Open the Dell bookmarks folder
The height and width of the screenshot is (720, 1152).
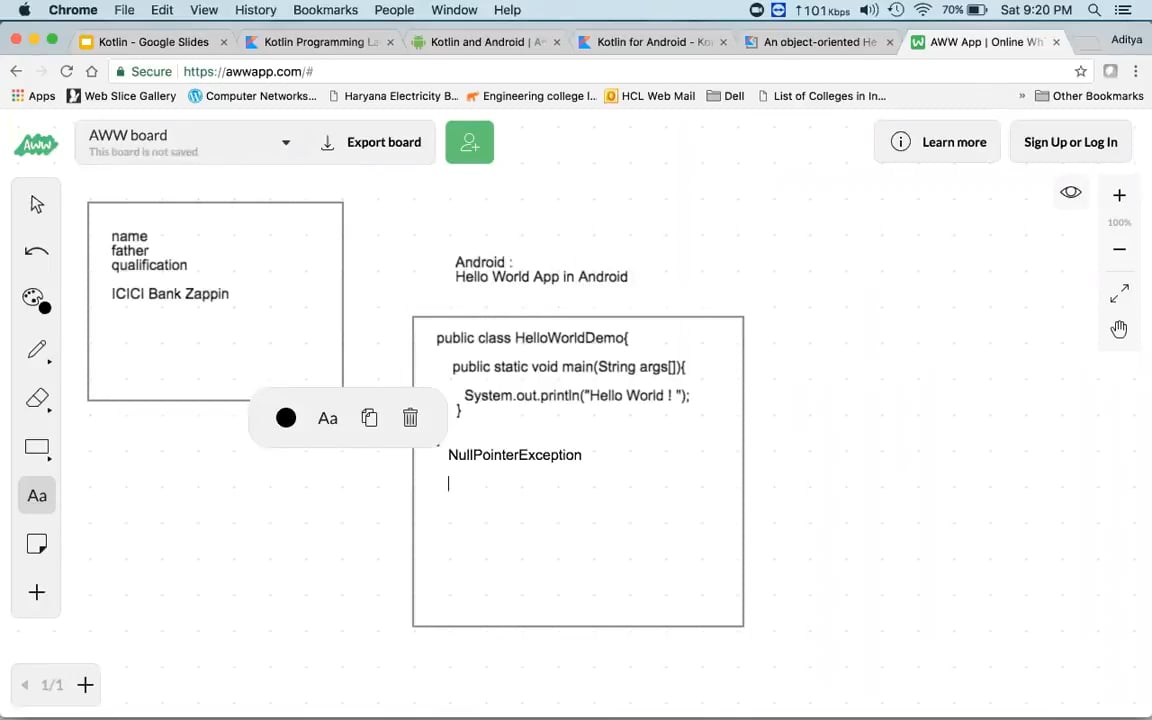[725, 96]
